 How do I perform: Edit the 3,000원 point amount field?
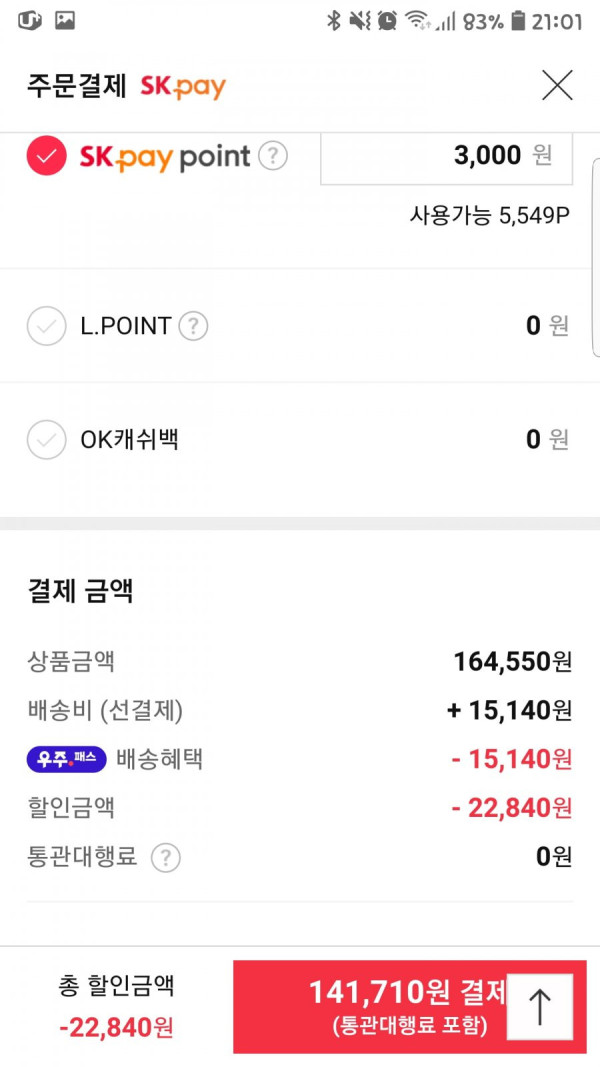click(446, 157)
